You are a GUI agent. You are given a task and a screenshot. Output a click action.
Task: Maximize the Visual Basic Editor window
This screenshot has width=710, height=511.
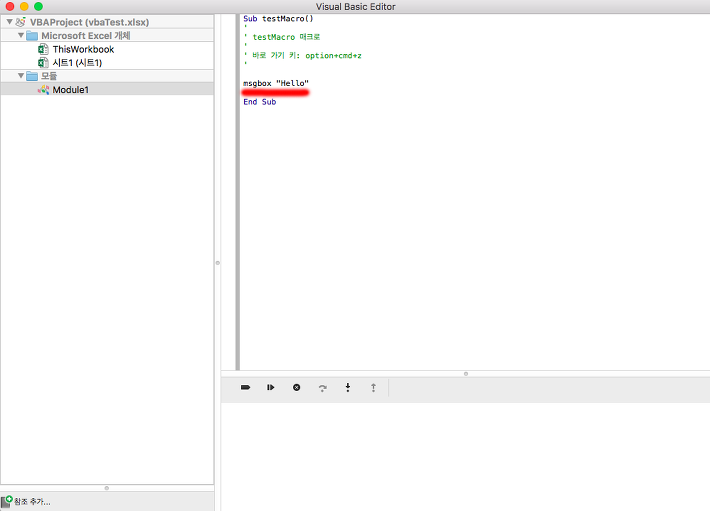[38, 6]
